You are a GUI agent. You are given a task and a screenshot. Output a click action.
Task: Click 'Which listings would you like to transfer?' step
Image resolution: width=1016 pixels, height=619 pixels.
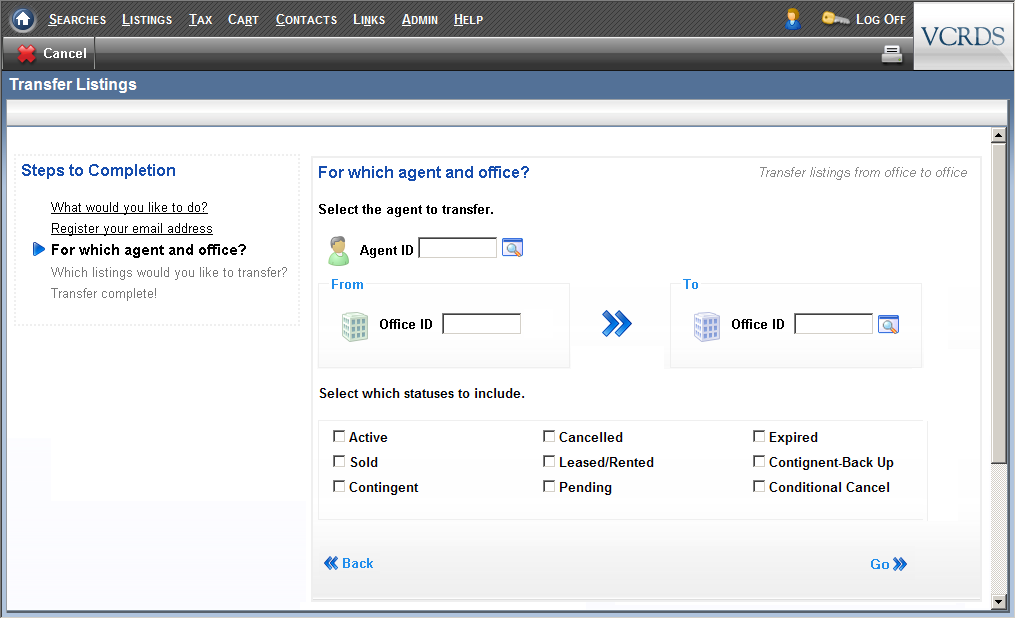click(169, 272)
